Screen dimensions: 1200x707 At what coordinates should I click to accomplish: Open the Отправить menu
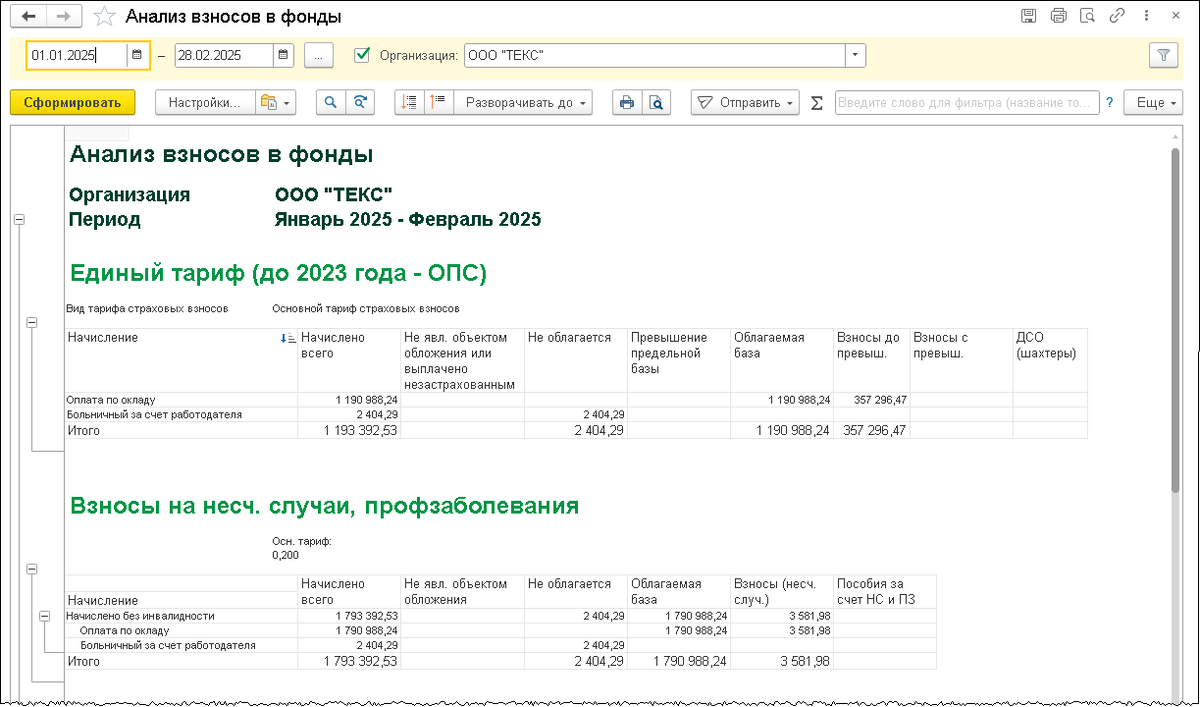click(x=745, y=102)
